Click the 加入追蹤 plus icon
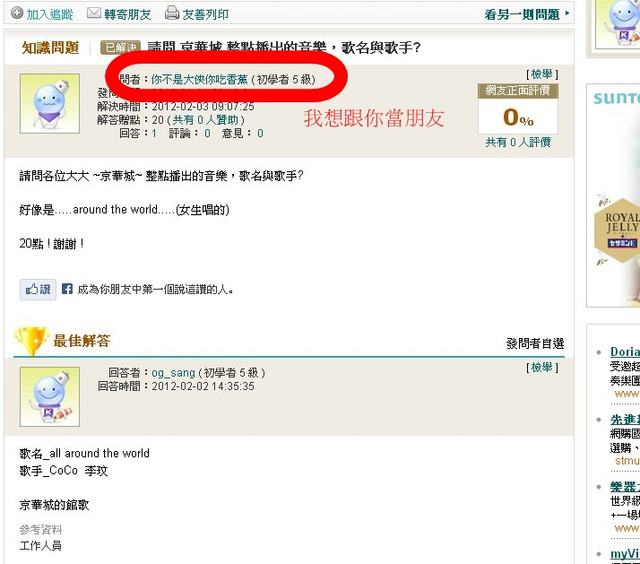 pos(17,13)
